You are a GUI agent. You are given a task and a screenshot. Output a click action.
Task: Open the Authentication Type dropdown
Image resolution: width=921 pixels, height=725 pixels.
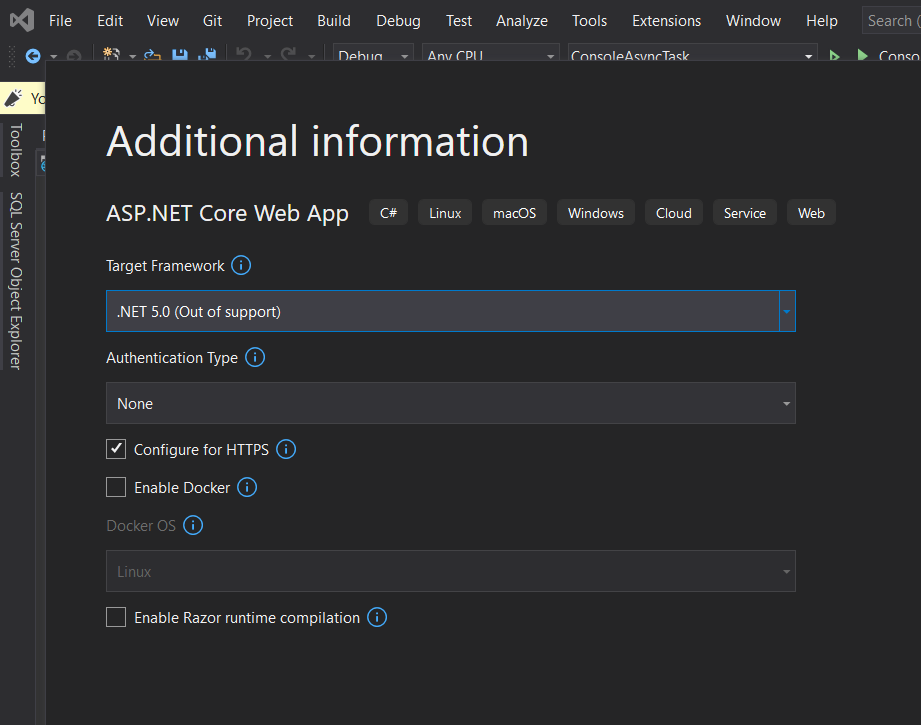[451, 403]
